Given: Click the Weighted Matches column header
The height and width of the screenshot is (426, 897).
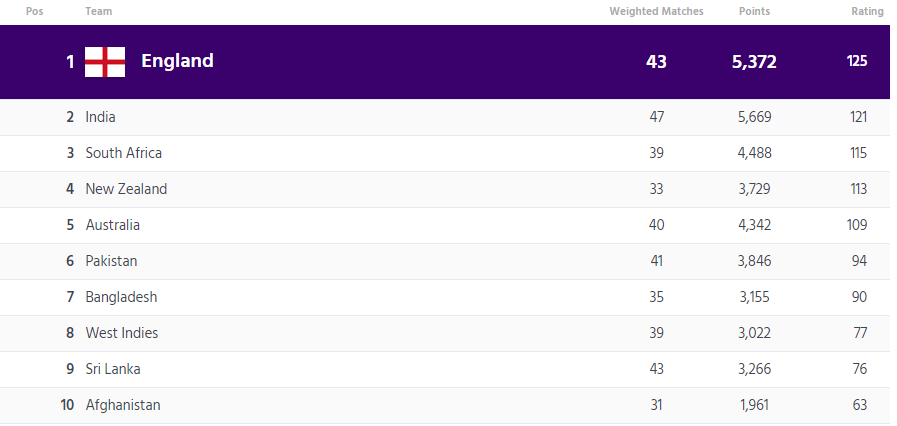Looking at the screenshot, I should pos(656,11).
